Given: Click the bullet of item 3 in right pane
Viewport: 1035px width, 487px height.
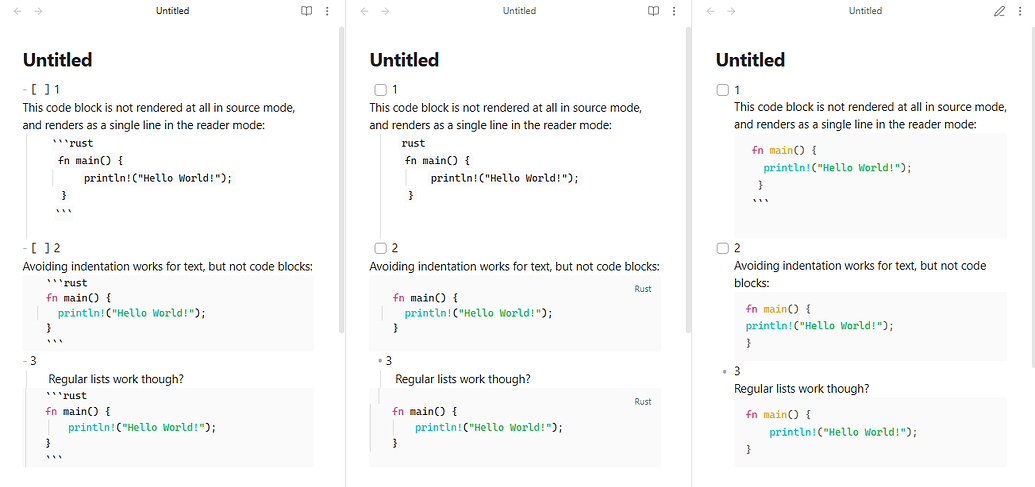Looking at the screenshot, I should coord(725,372).
